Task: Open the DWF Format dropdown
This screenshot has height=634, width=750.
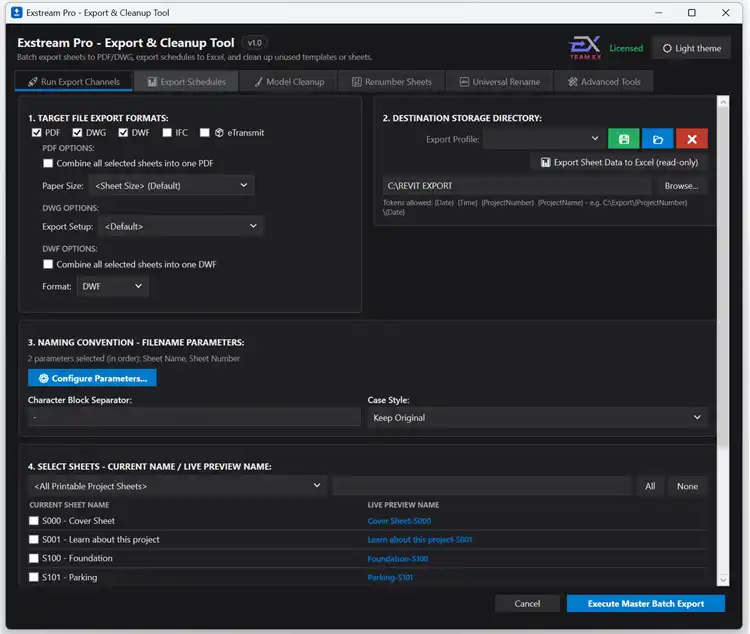Action: [112, 286]
